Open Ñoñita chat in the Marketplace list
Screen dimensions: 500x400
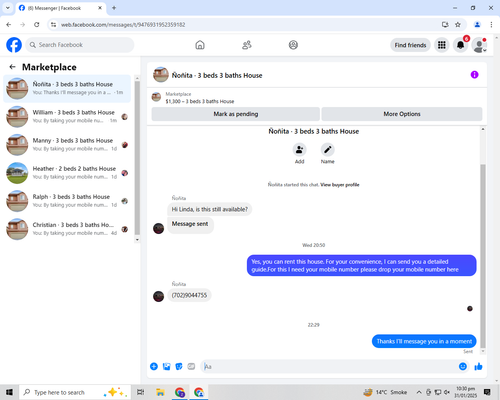[67, 89]
